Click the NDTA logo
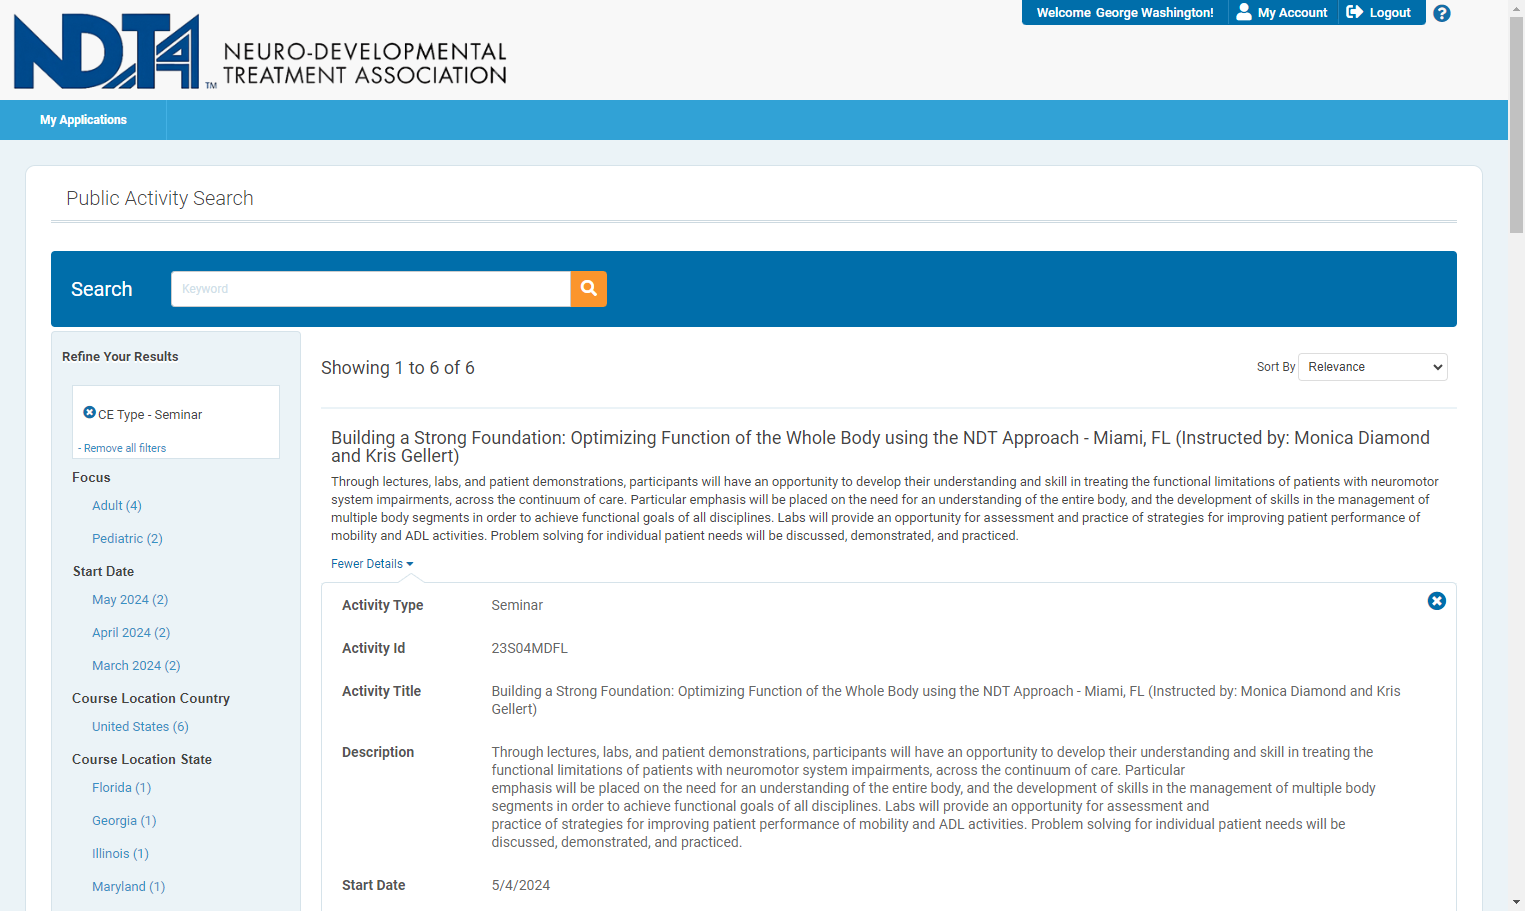 pyautogui.click(x=260, y=51)
